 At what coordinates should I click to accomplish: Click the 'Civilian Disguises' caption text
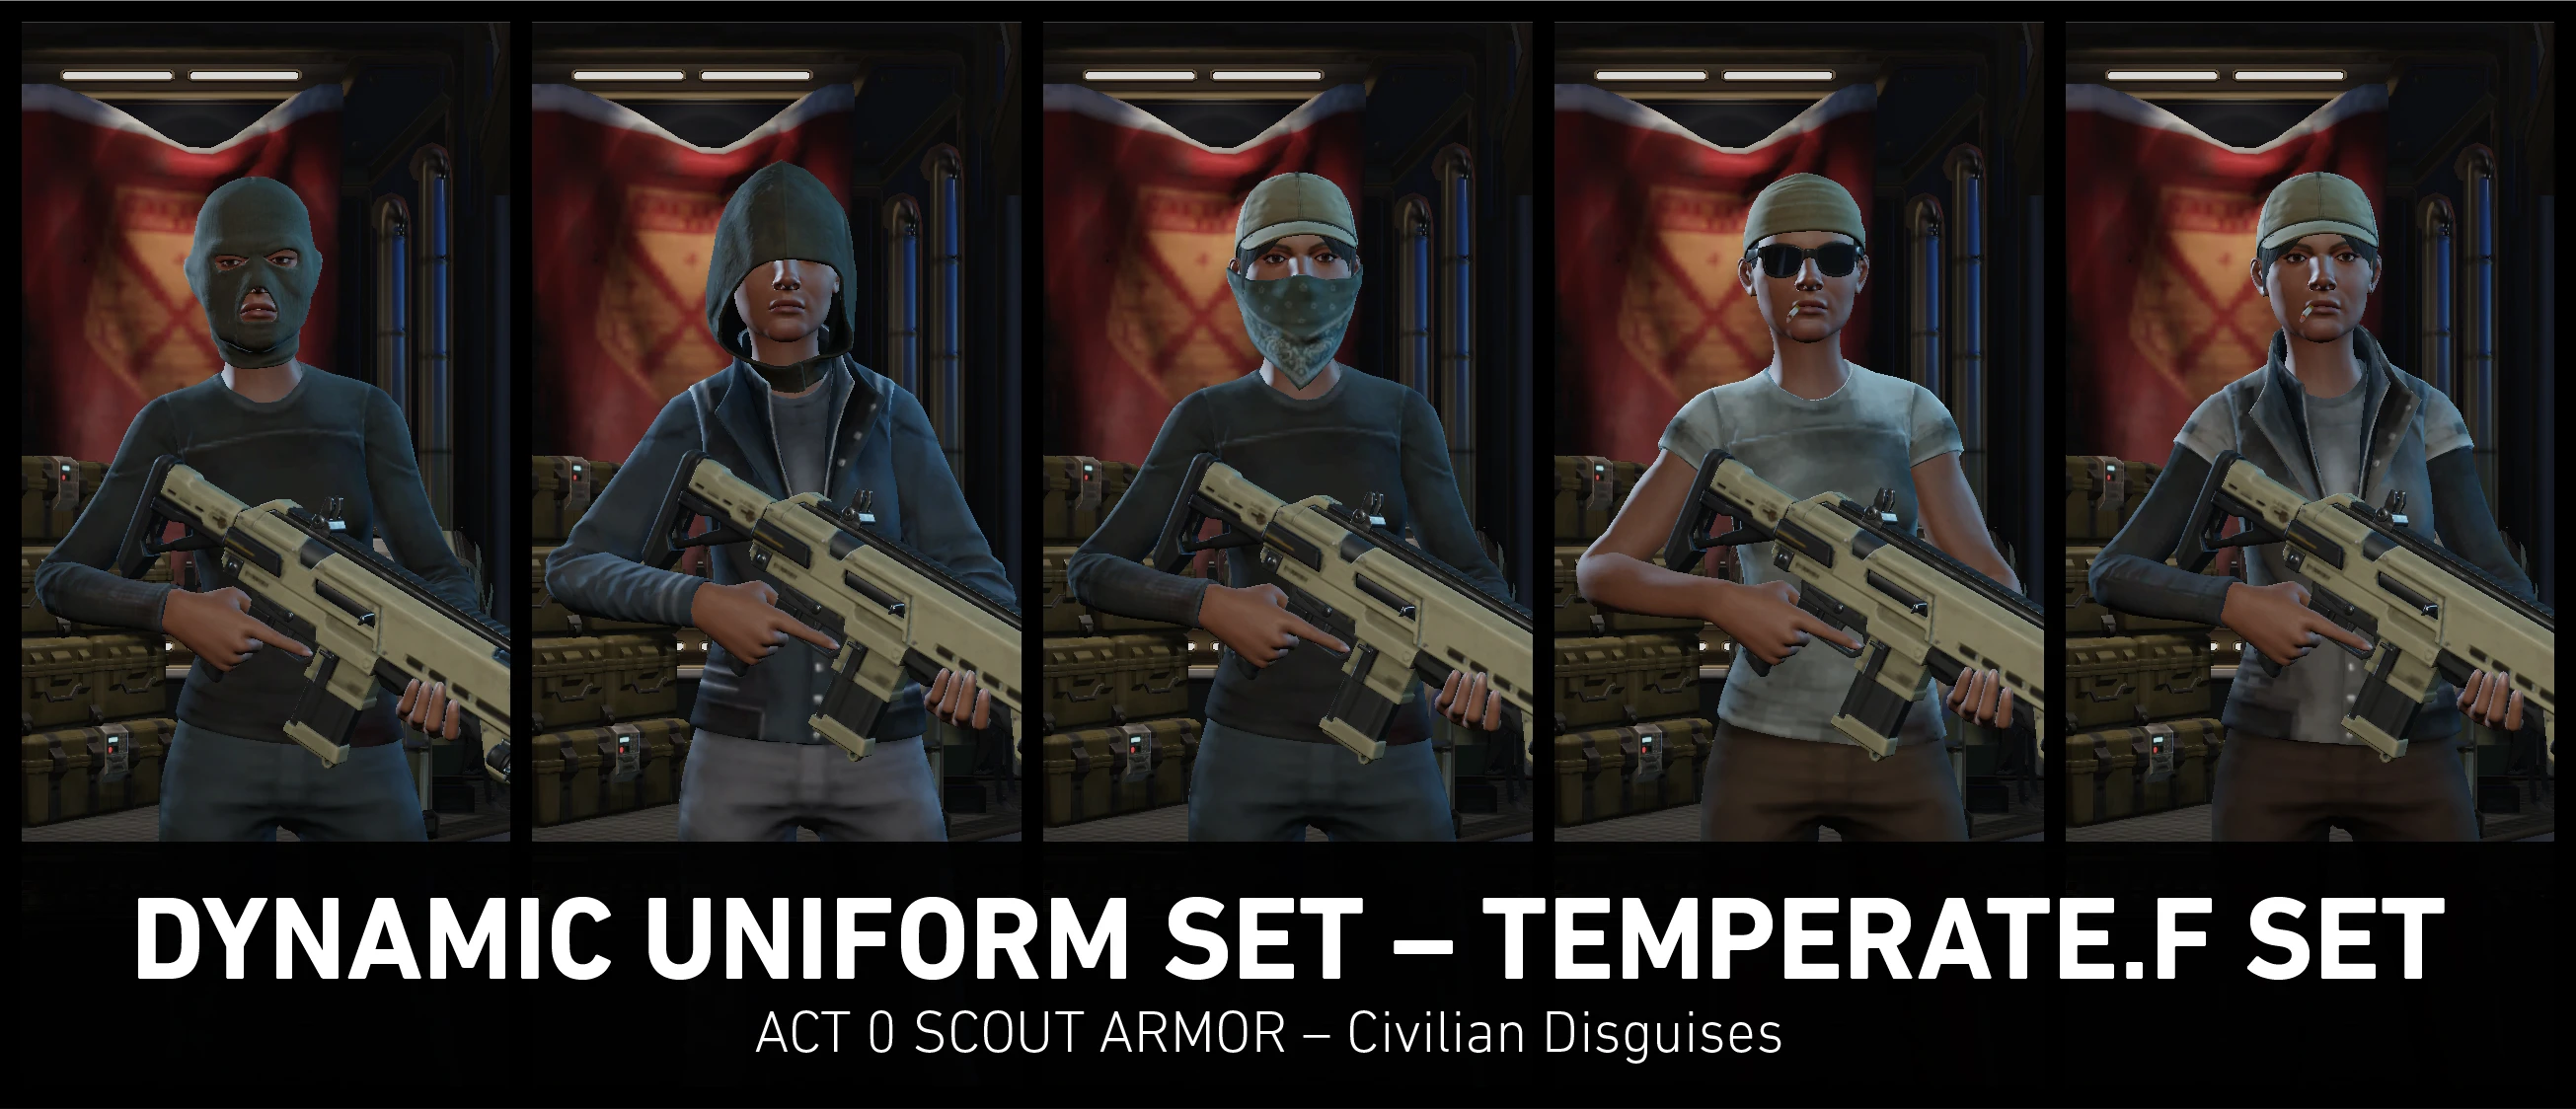[x=1565, y=1033]
